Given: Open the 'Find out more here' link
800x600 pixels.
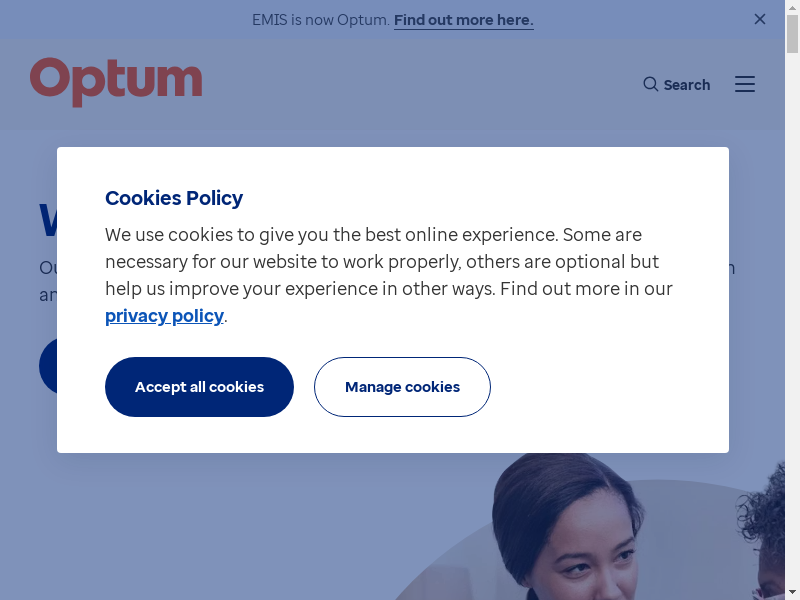Looking at the screenshot, I should pos(463,20).
